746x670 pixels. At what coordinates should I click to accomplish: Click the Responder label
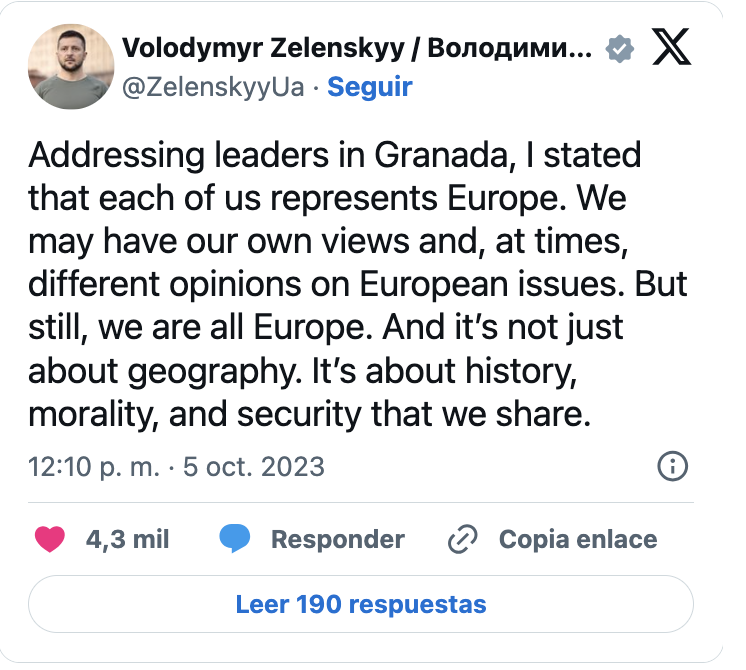(338, 539)
